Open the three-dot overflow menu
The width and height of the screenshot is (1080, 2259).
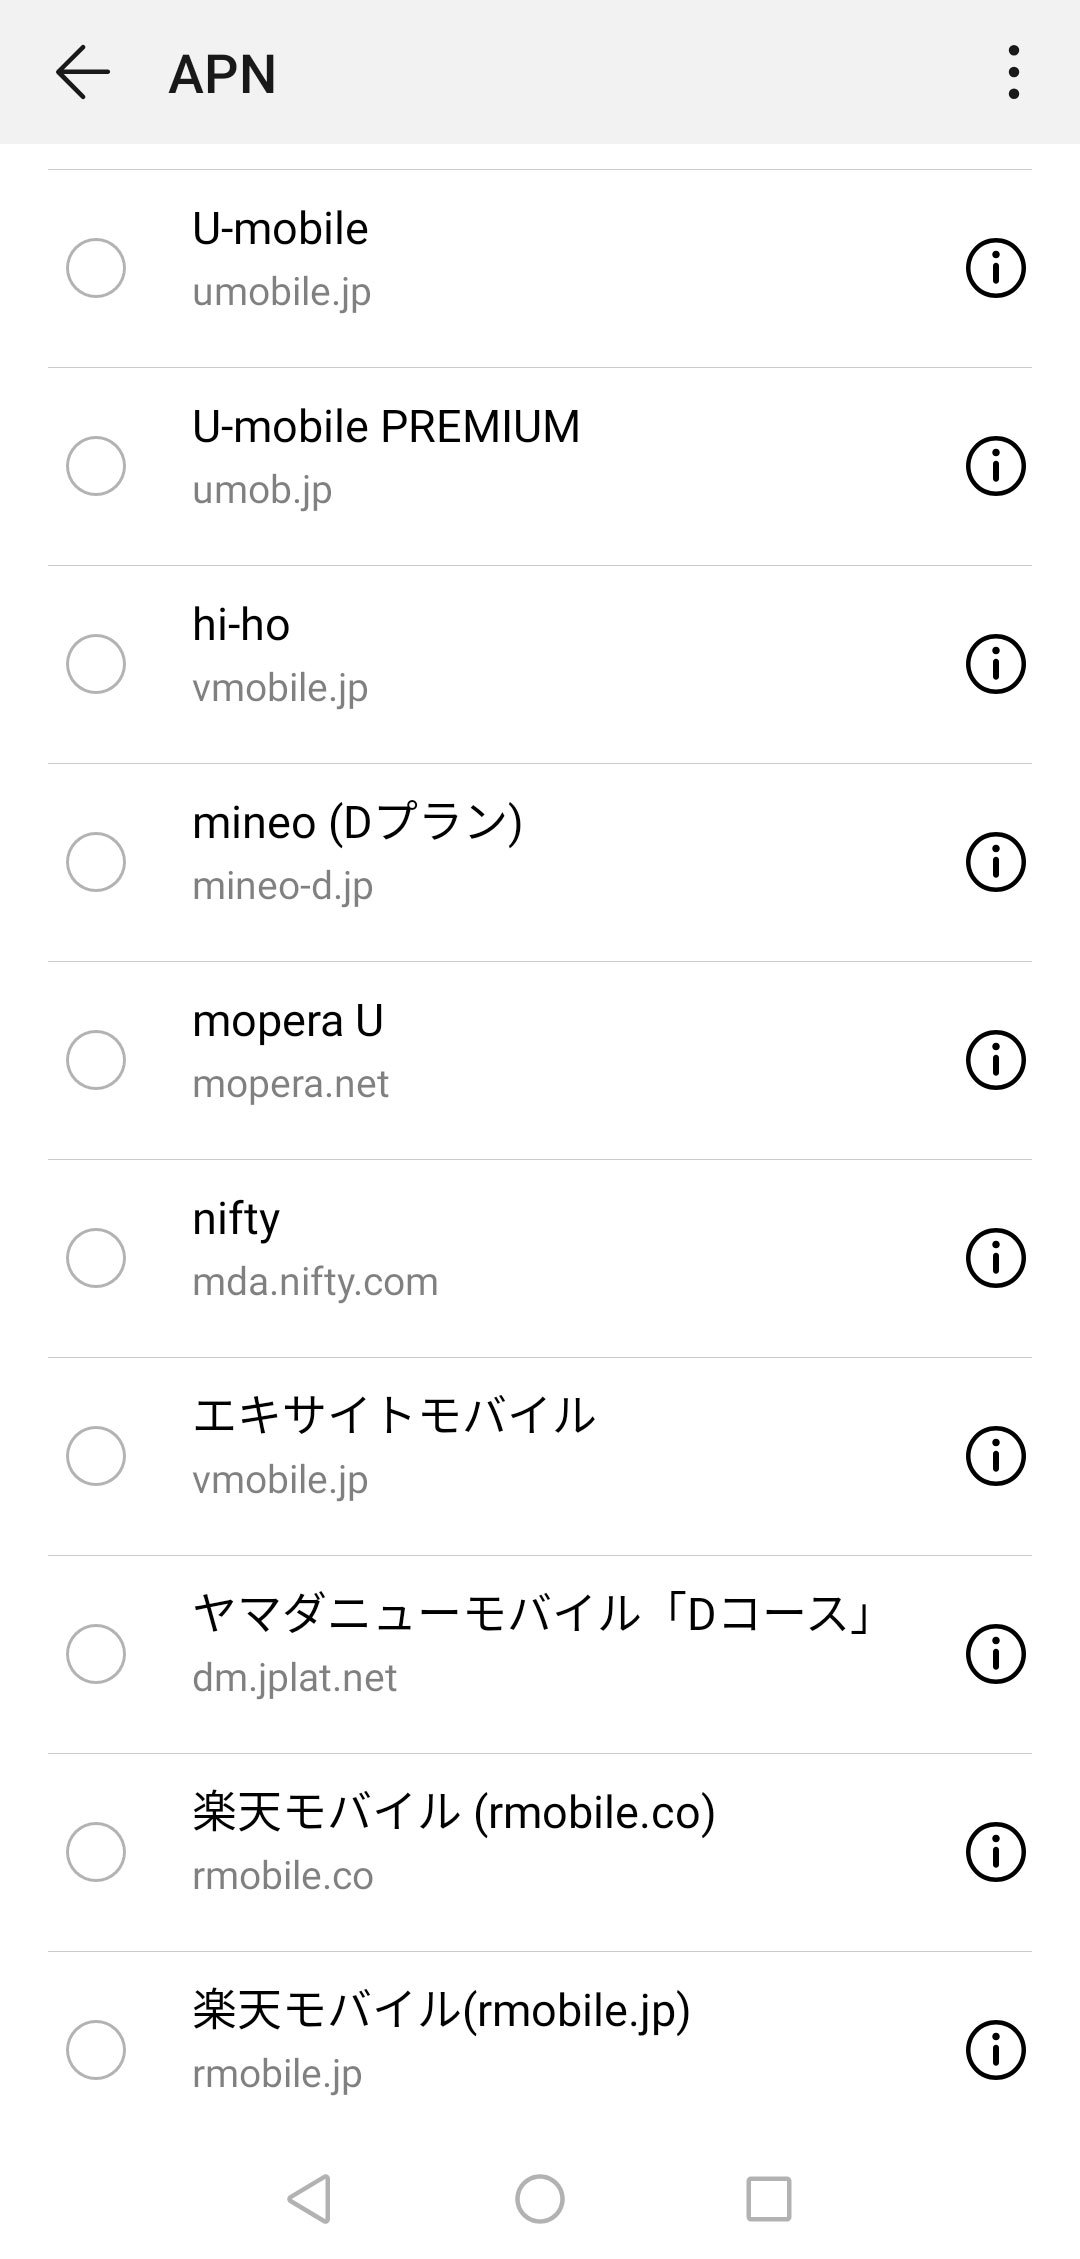point(1013,73)
